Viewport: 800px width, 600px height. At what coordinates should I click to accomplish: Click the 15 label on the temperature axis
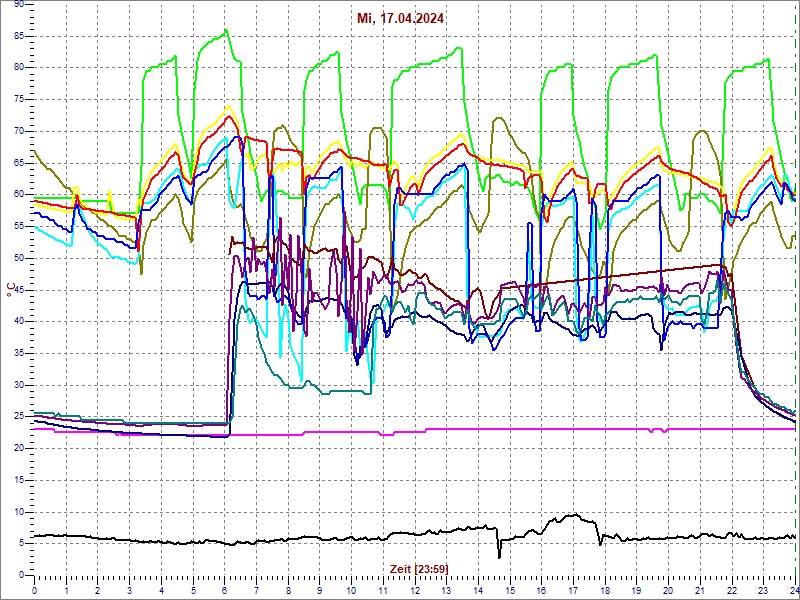18,481
